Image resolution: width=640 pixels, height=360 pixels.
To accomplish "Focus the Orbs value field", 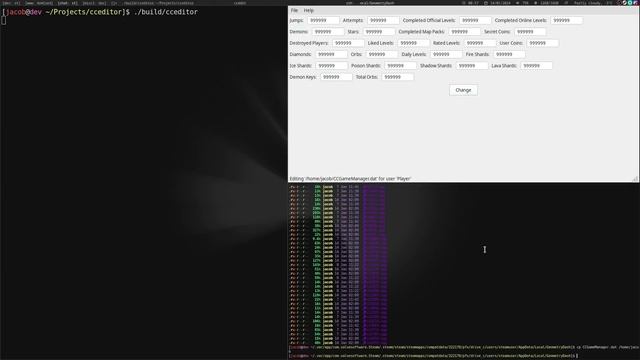I will click(x=382, y=54).
